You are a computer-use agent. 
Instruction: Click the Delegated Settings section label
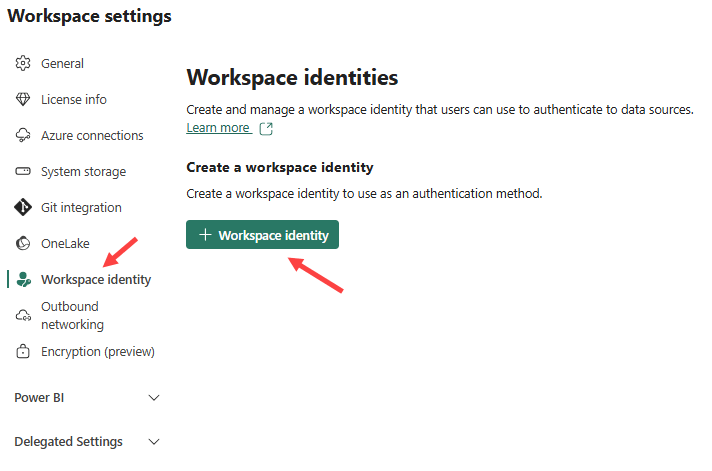[x=69, y=441]
